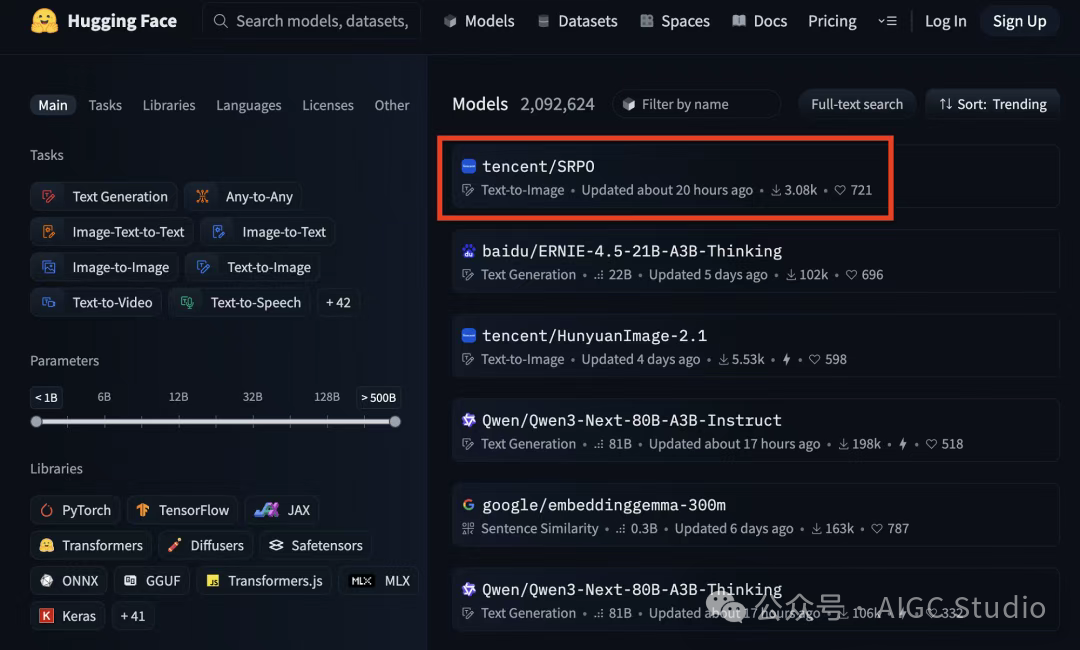Image resolution: width=1080 pixels, height=650 pixels.
Task: Click the 32B mark on Parameters slider
Action: coord(253,397)
